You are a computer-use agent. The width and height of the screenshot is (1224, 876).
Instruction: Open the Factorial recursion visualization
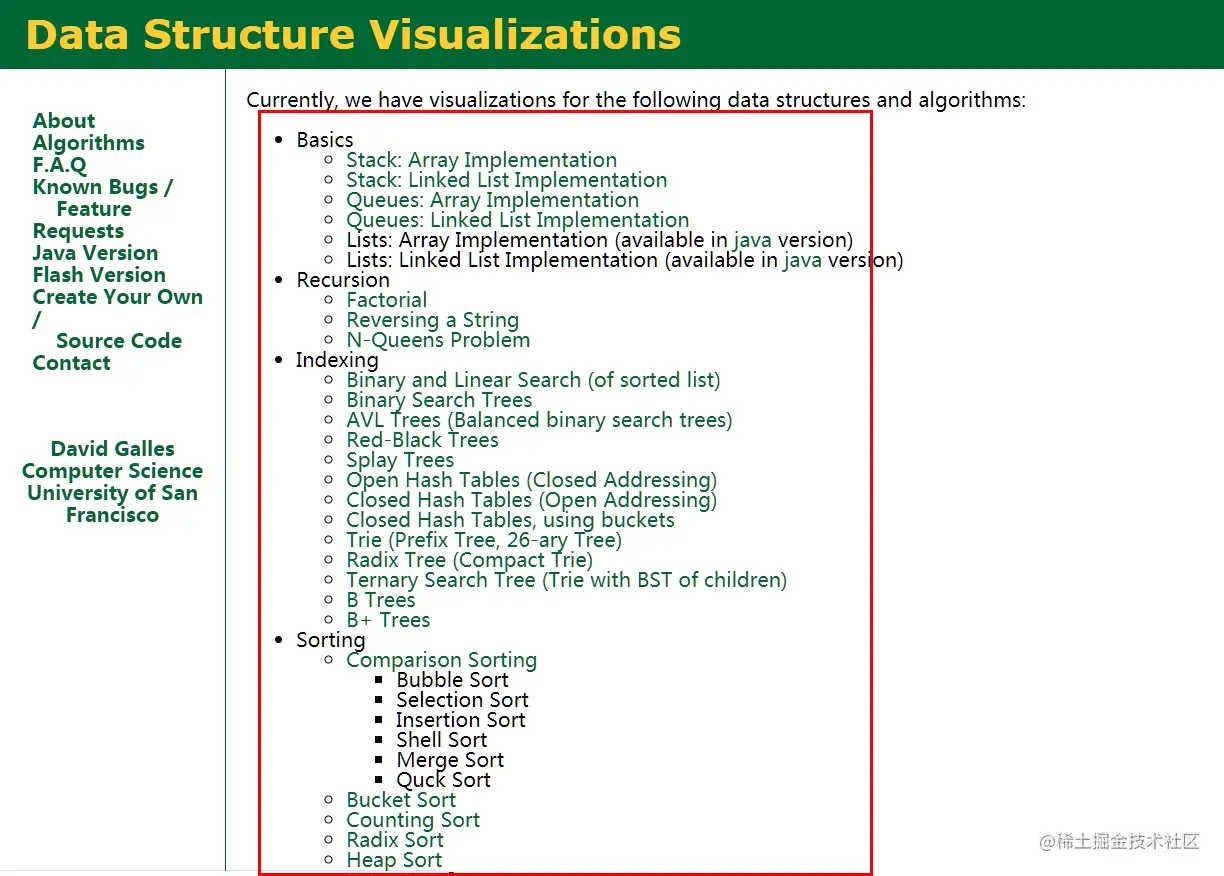click(386, 300)
